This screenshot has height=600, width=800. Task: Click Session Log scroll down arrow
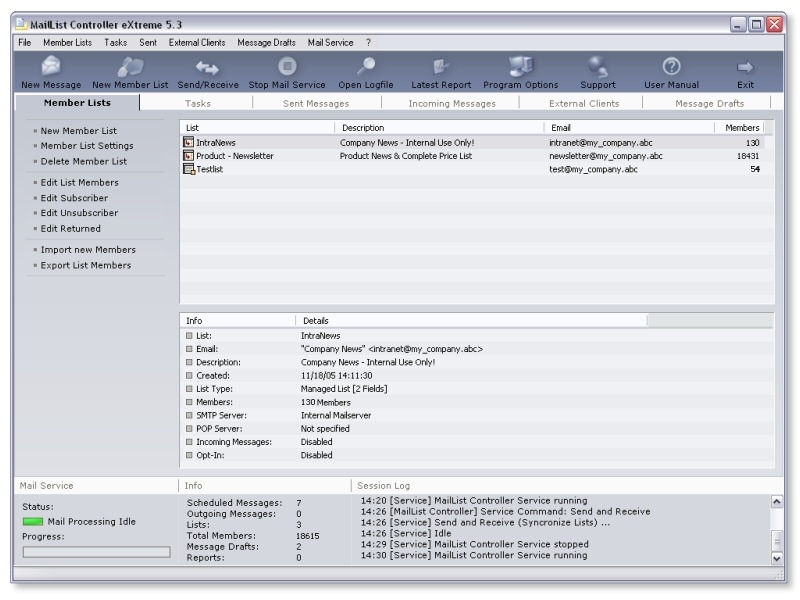777,558
